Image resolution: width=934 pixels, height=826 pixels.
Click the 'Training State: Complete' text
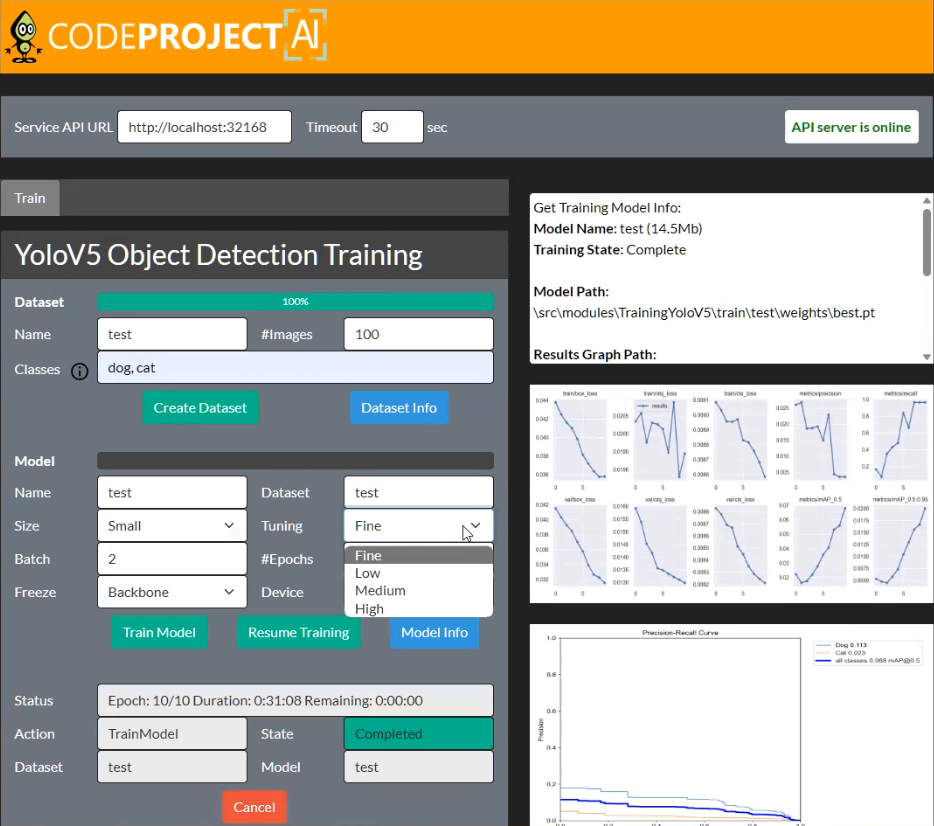[609, 250]
